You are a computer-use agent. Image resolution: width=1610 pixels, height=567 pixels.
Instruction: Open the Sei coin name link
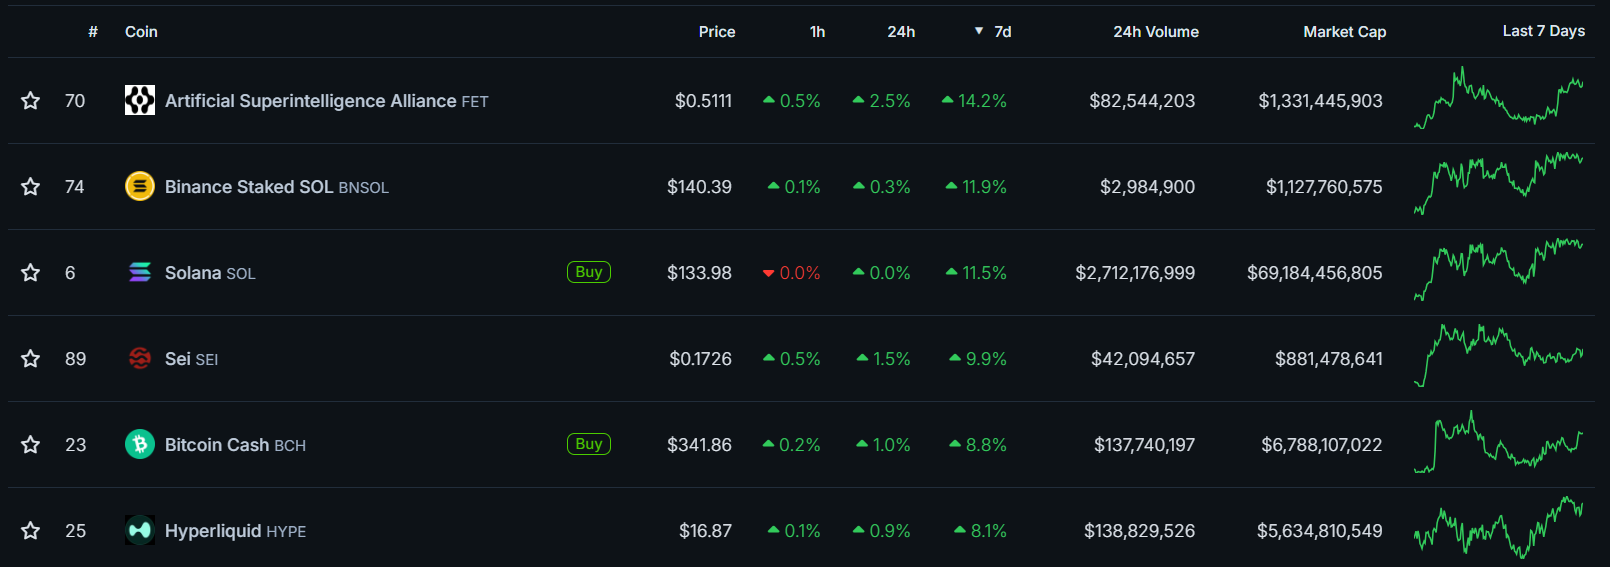tap(178, 358)
